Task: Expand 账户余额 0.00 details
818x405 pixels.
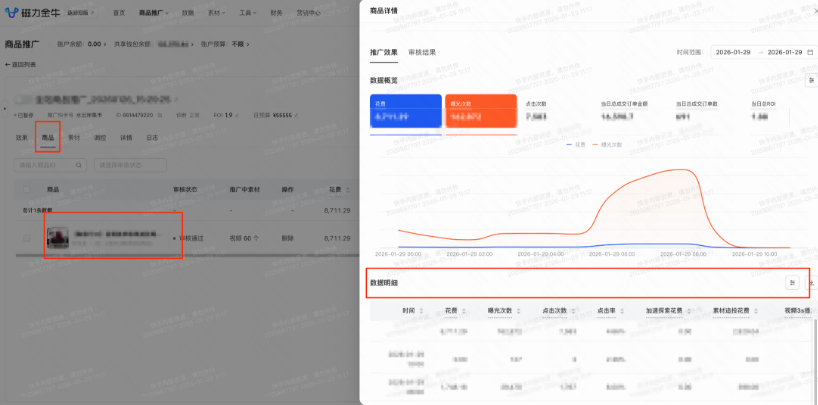Action: 81,44
